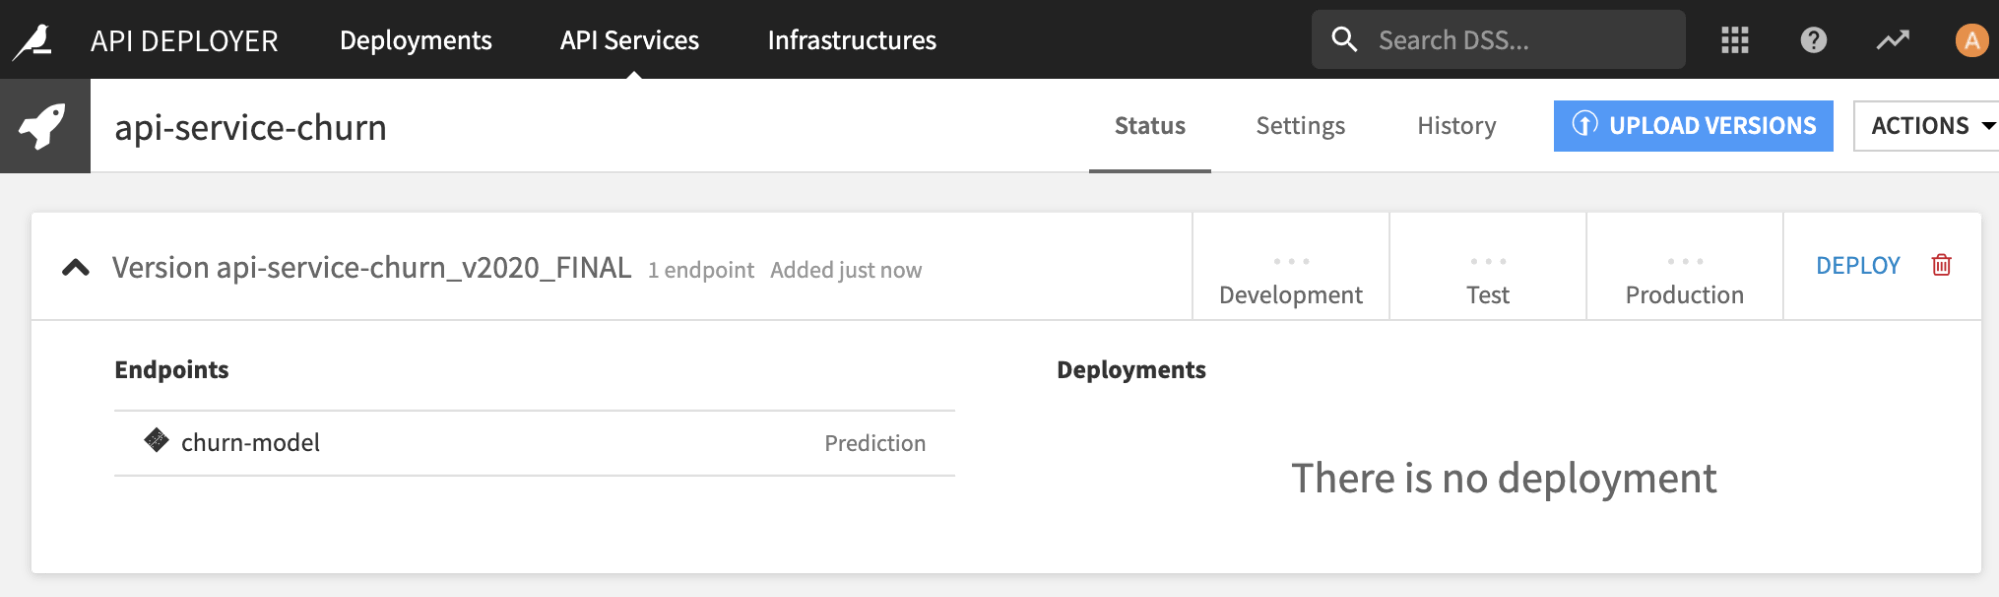
Task: Open the activity trend icon
Action: tap(1892, 40)
